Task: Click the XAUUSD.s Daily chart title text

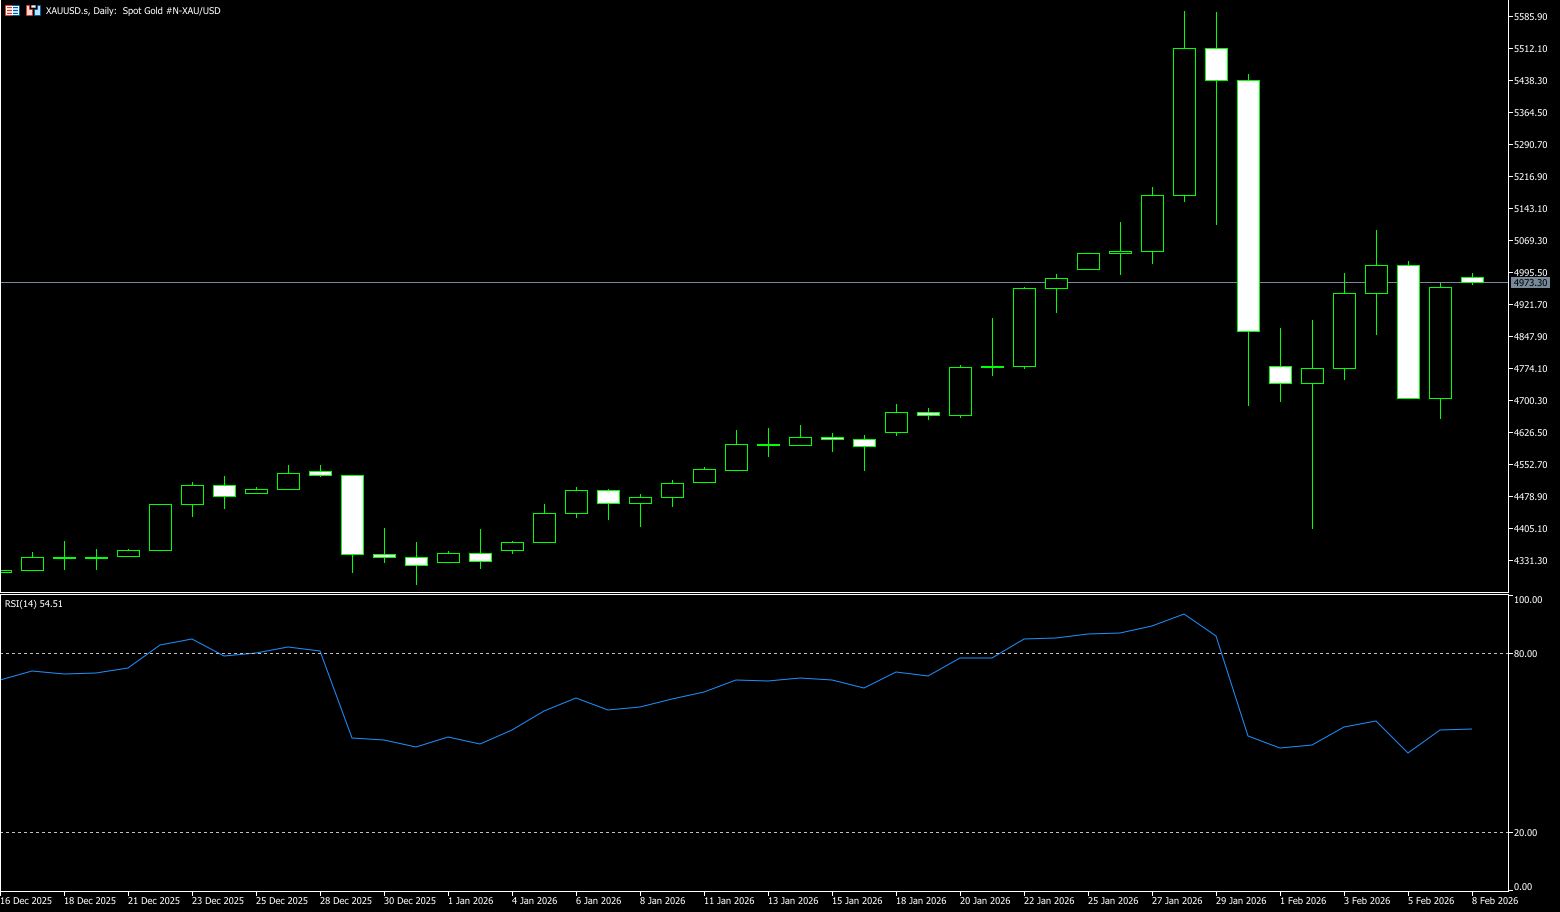Action: (x=133, y=11)
